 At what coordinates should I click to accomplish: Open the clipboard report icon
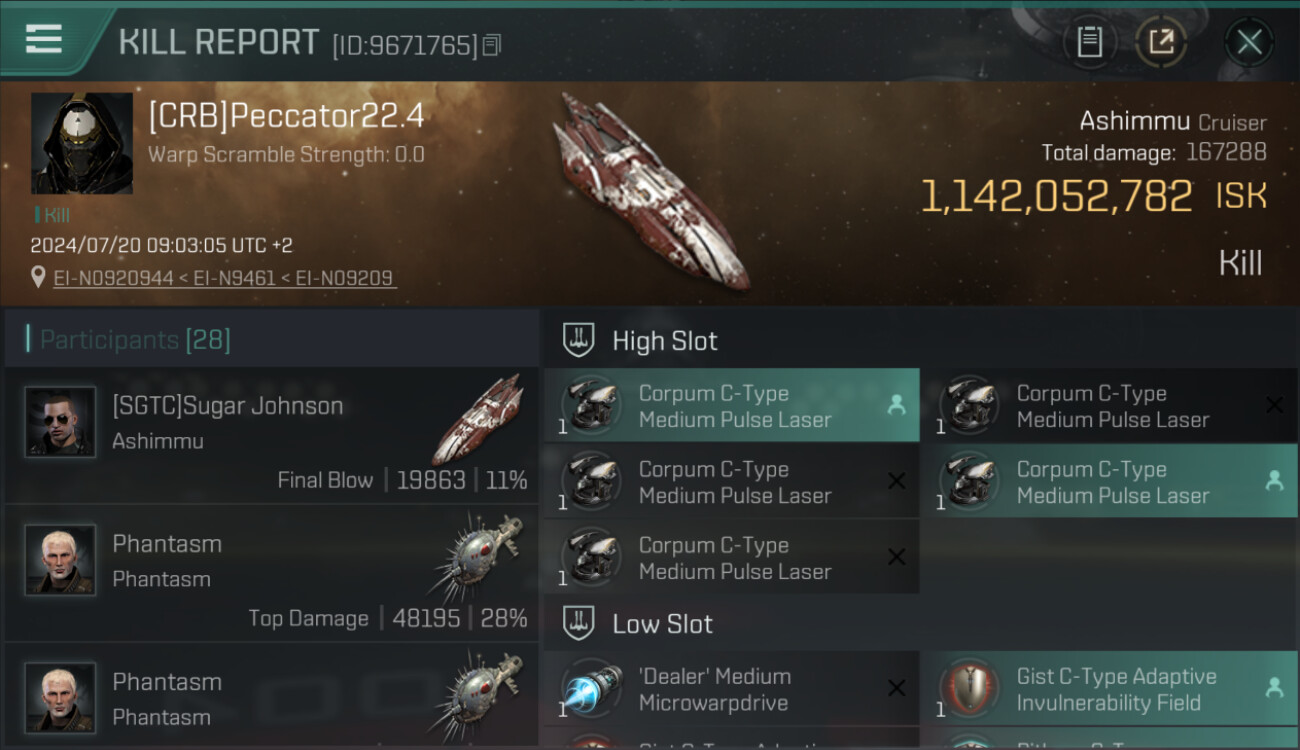coord(1089,41)
